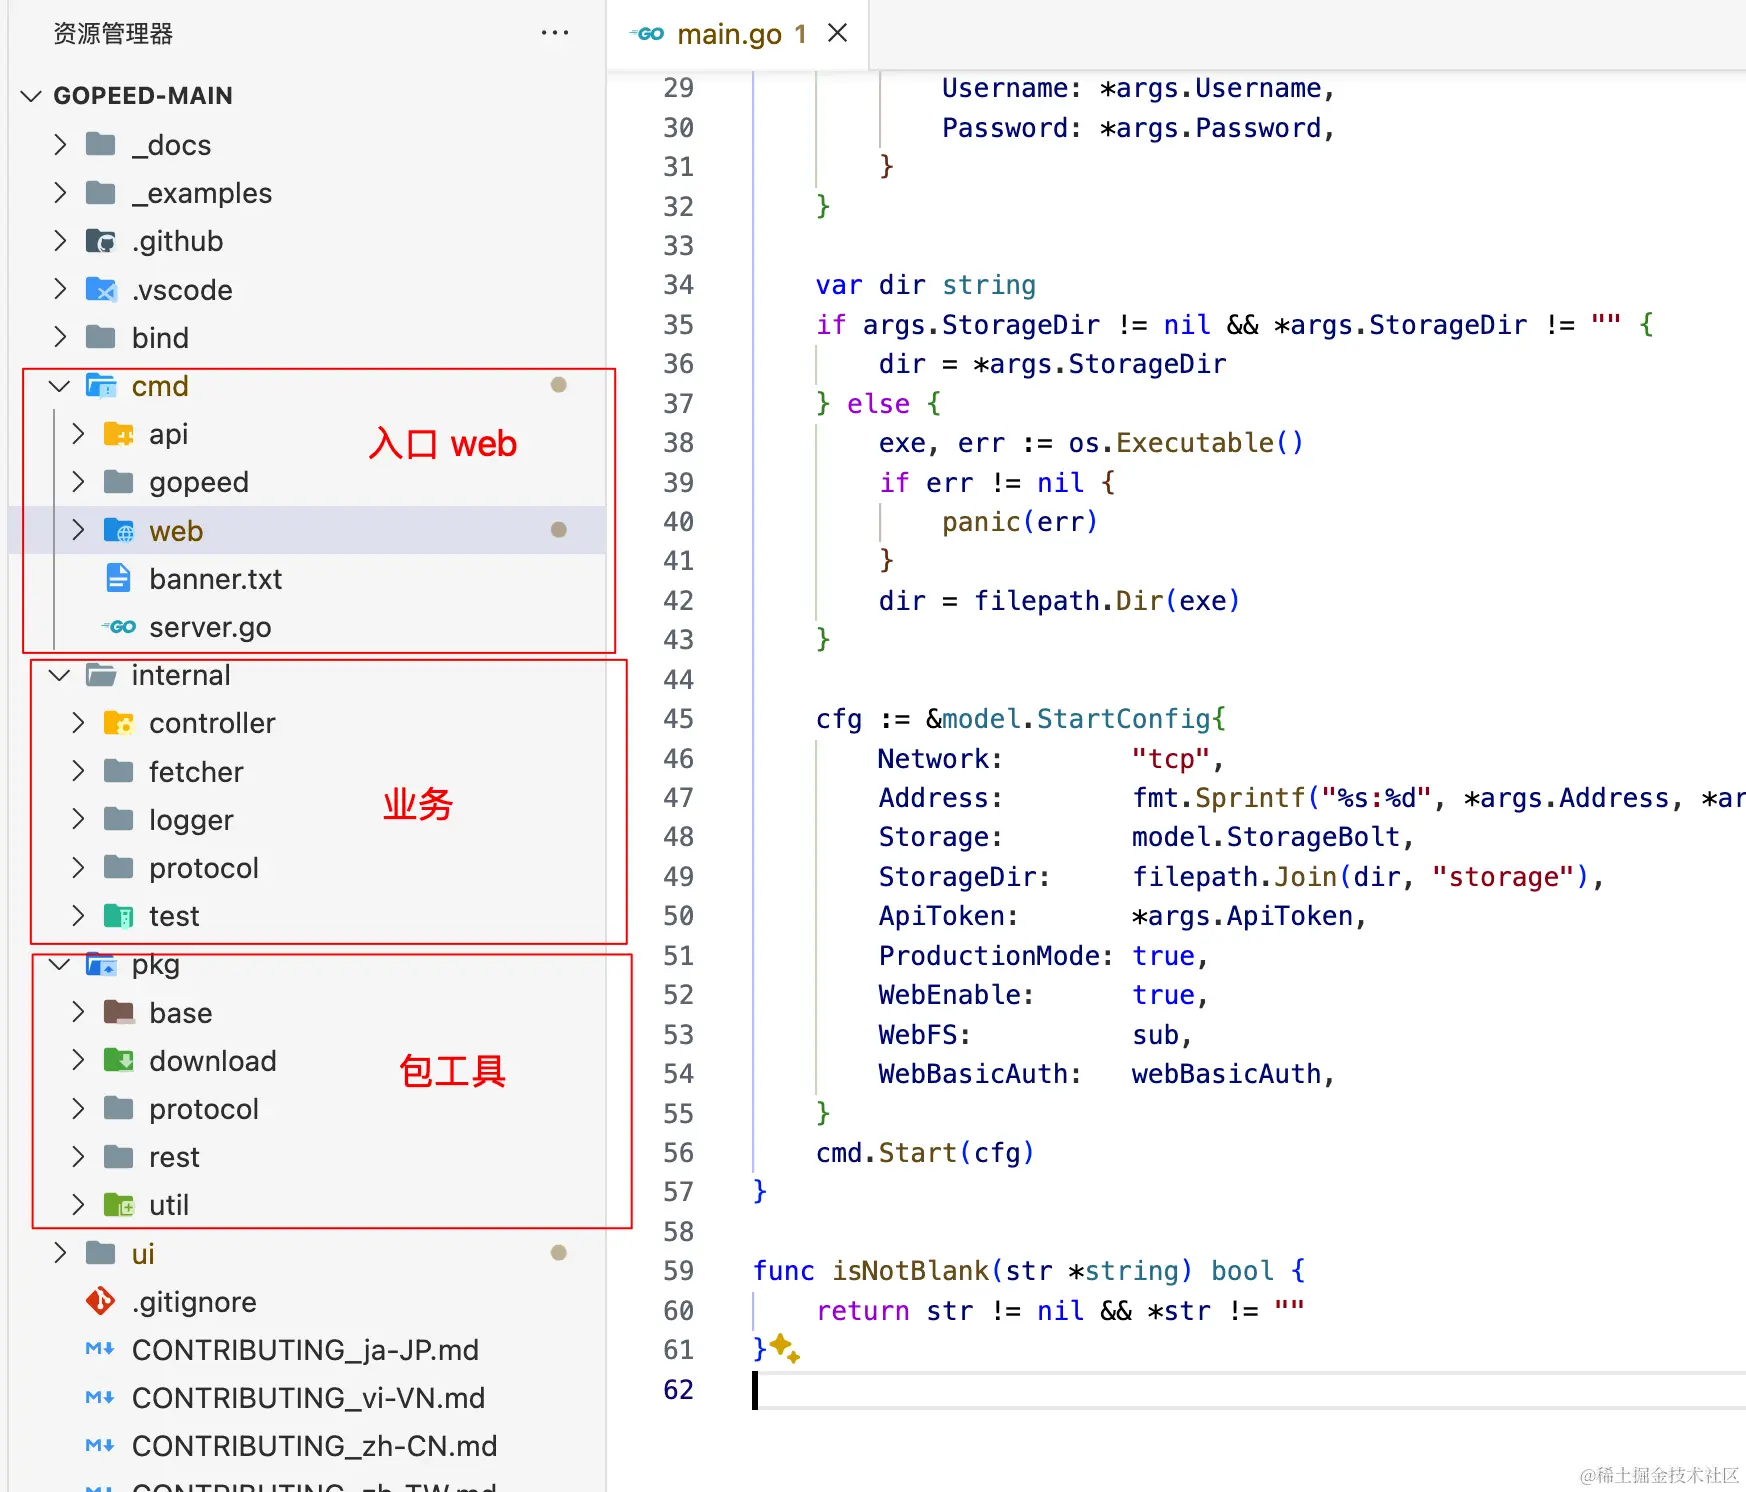Select the protocol folder under internal

click(204, 868)
